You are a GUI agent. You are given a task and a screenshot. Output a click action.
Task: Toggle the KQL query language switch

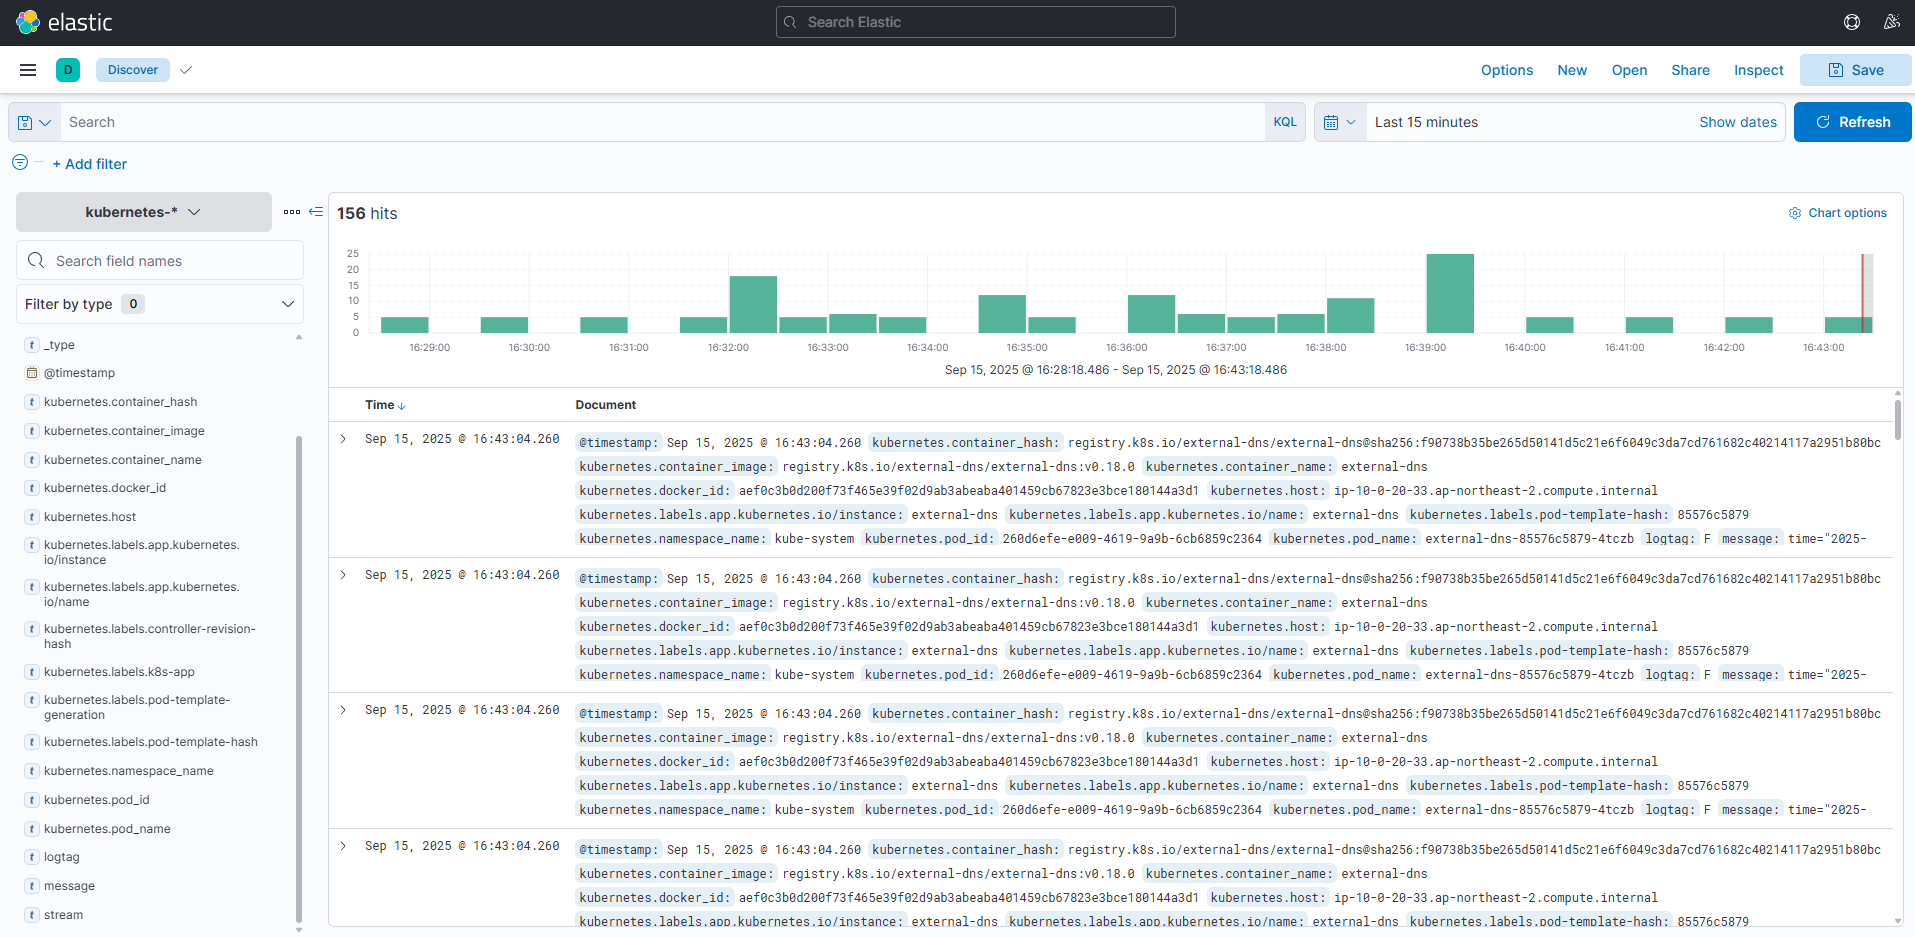(x=1285, y=122)
